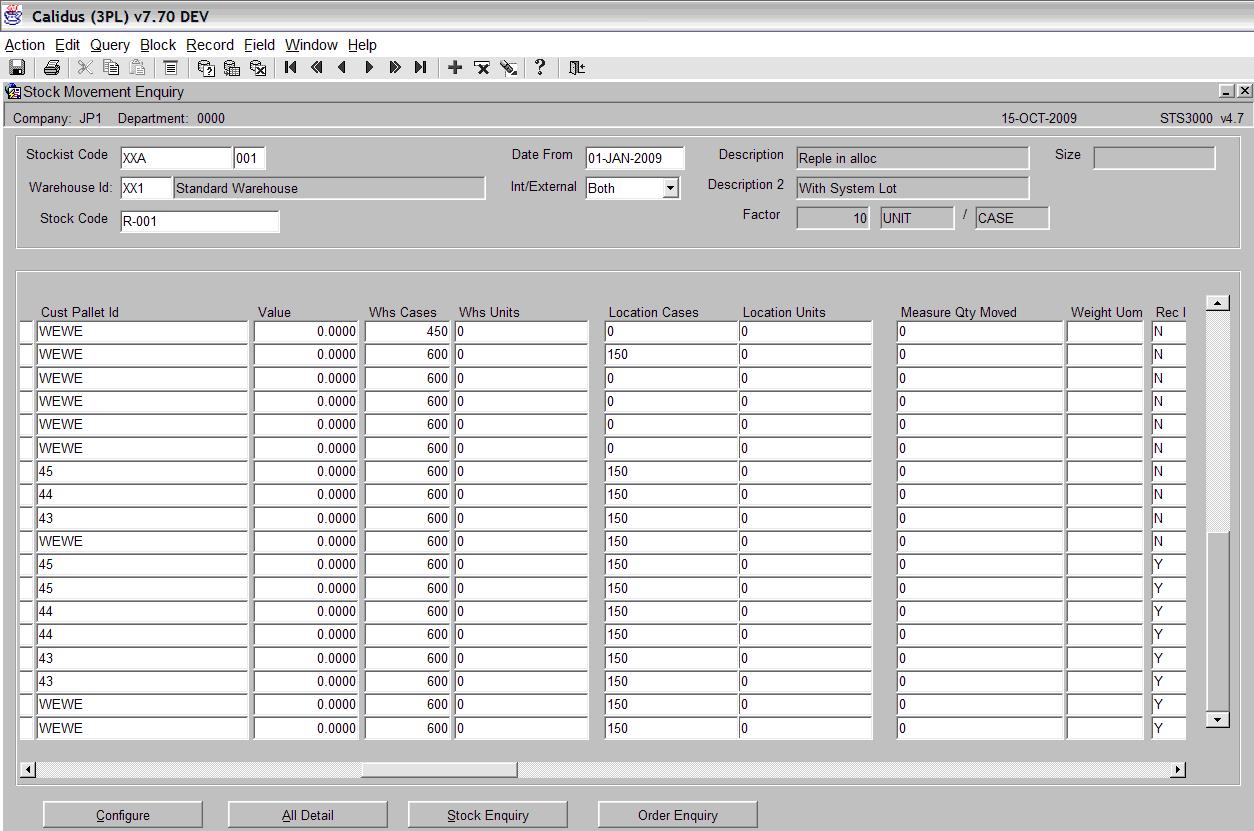Open the Window menu
Viewport: 1254px width, 831px height.
point(311,45)
